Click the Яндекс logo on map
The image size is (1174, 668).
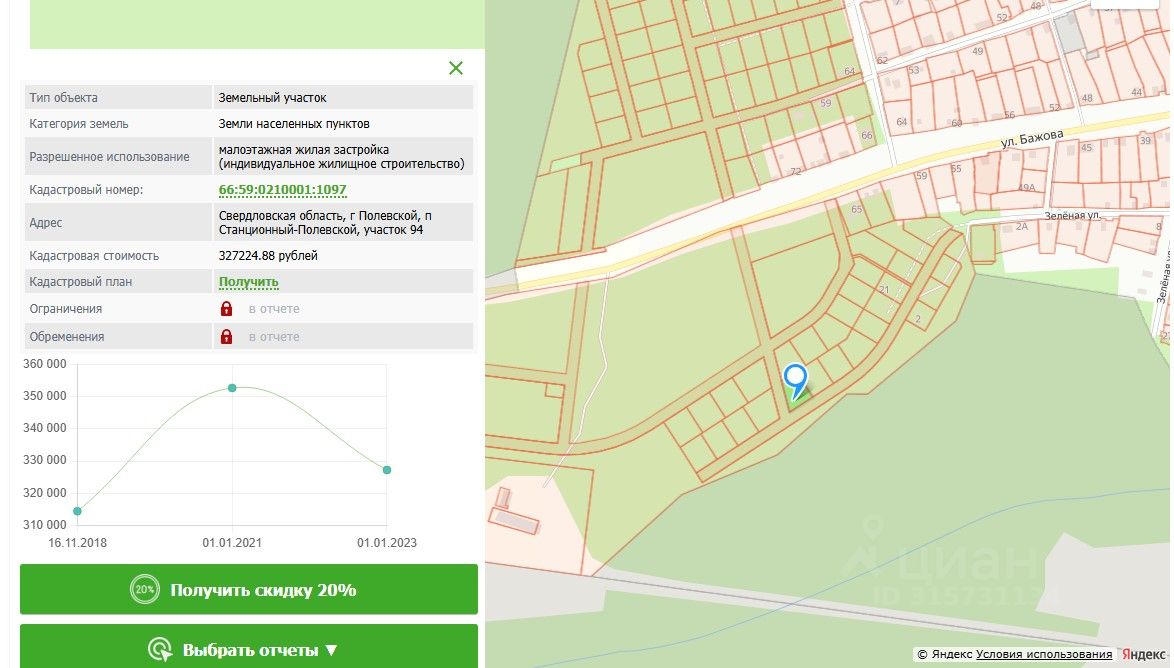(1143, 655)
